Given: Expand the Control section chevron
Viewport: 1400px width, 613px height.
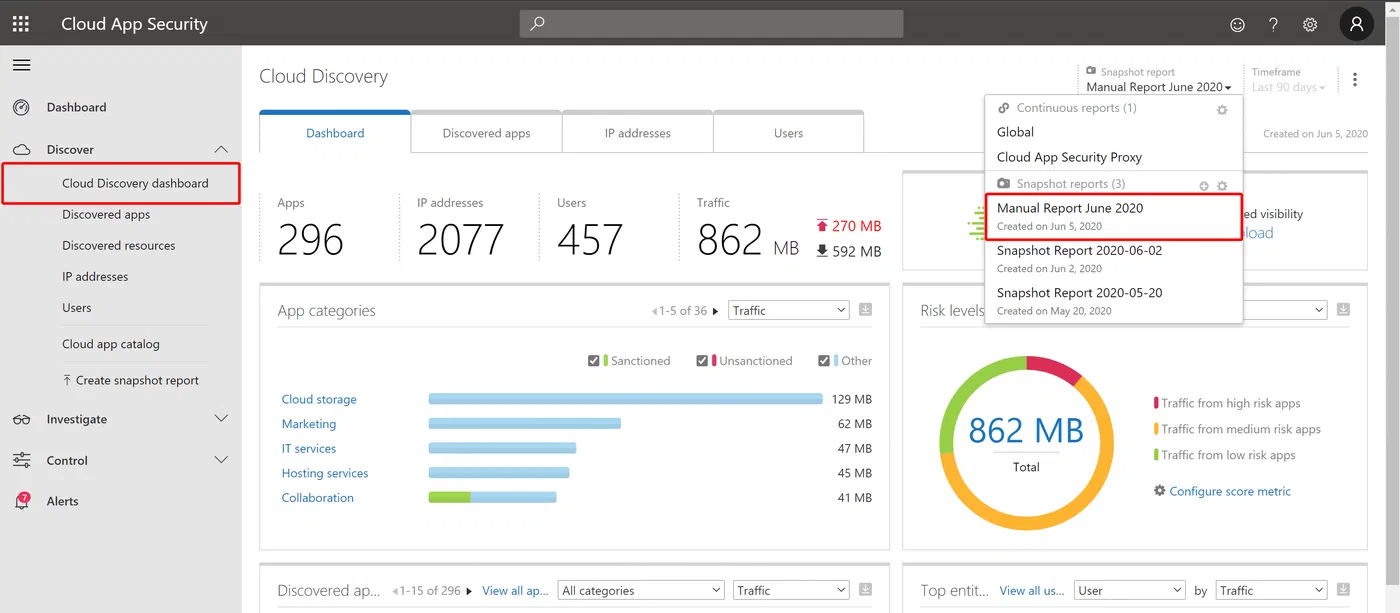Looking at the screenshot, I should click(x=221, y=460).
